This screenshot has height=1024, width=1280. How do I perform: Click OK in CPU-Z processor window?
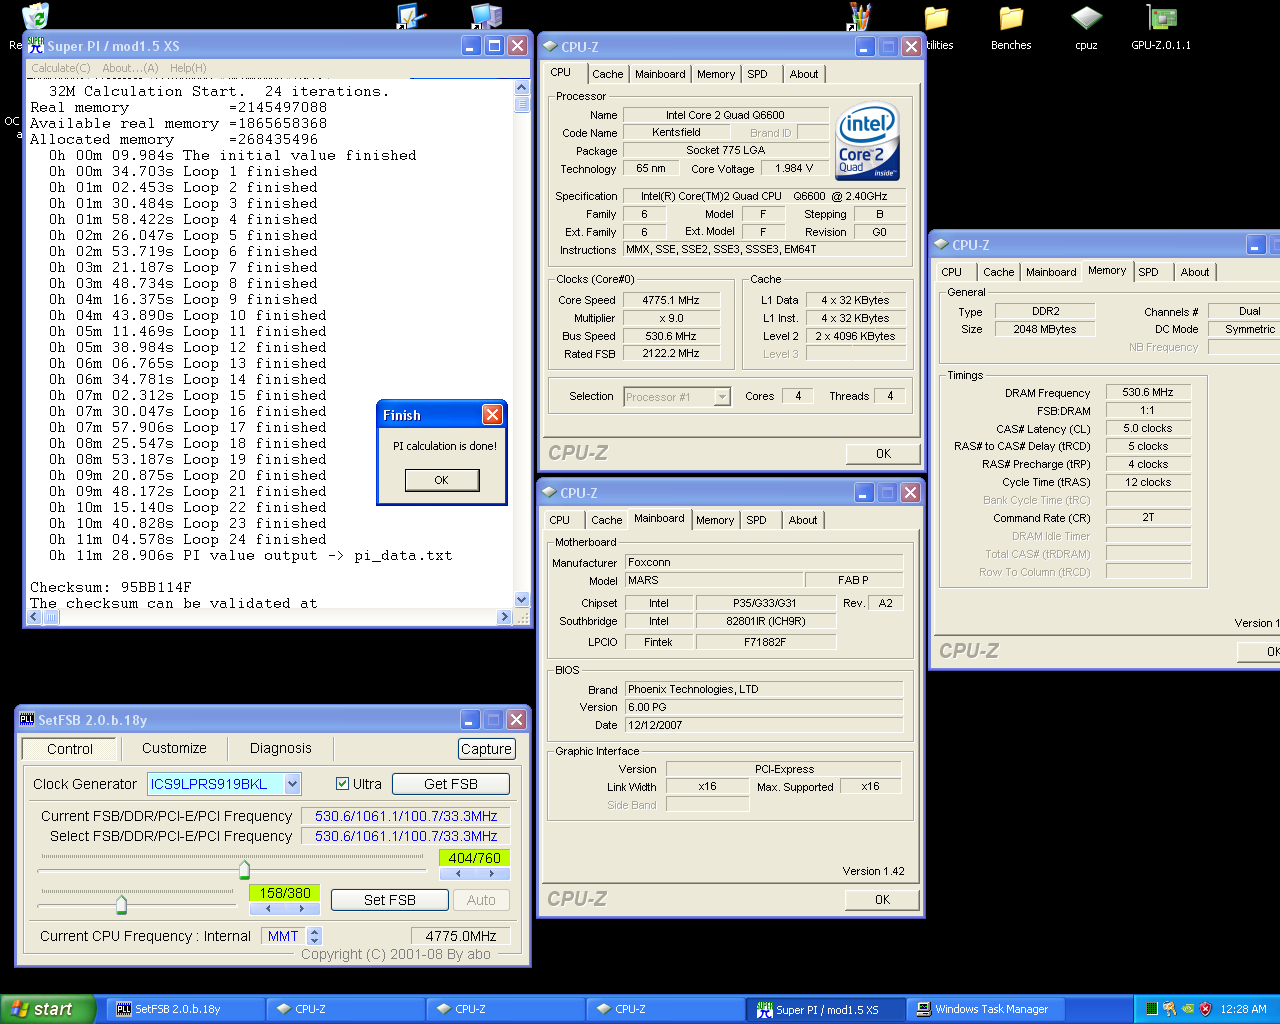pos(883,453)
